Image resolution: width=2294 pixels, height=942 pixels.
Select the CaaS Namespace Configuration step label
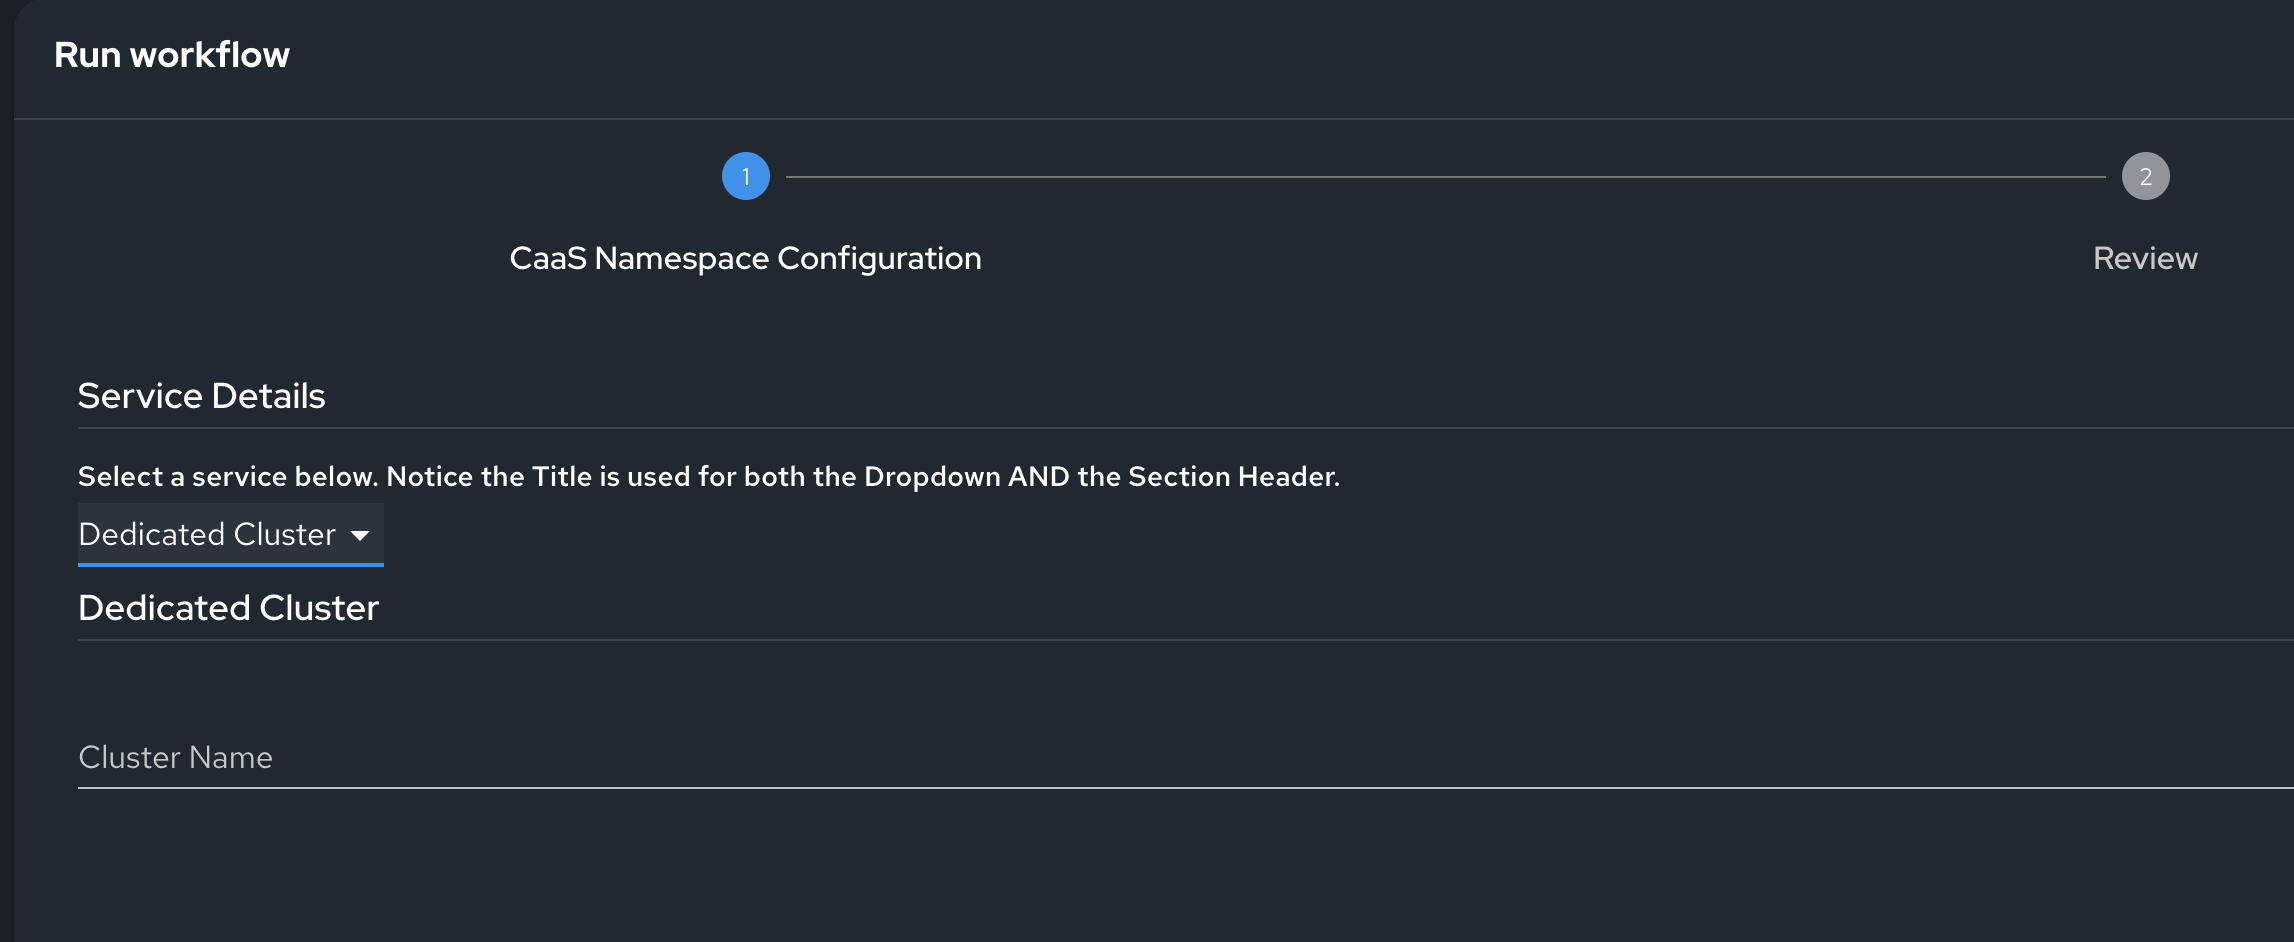click(745, 258)
